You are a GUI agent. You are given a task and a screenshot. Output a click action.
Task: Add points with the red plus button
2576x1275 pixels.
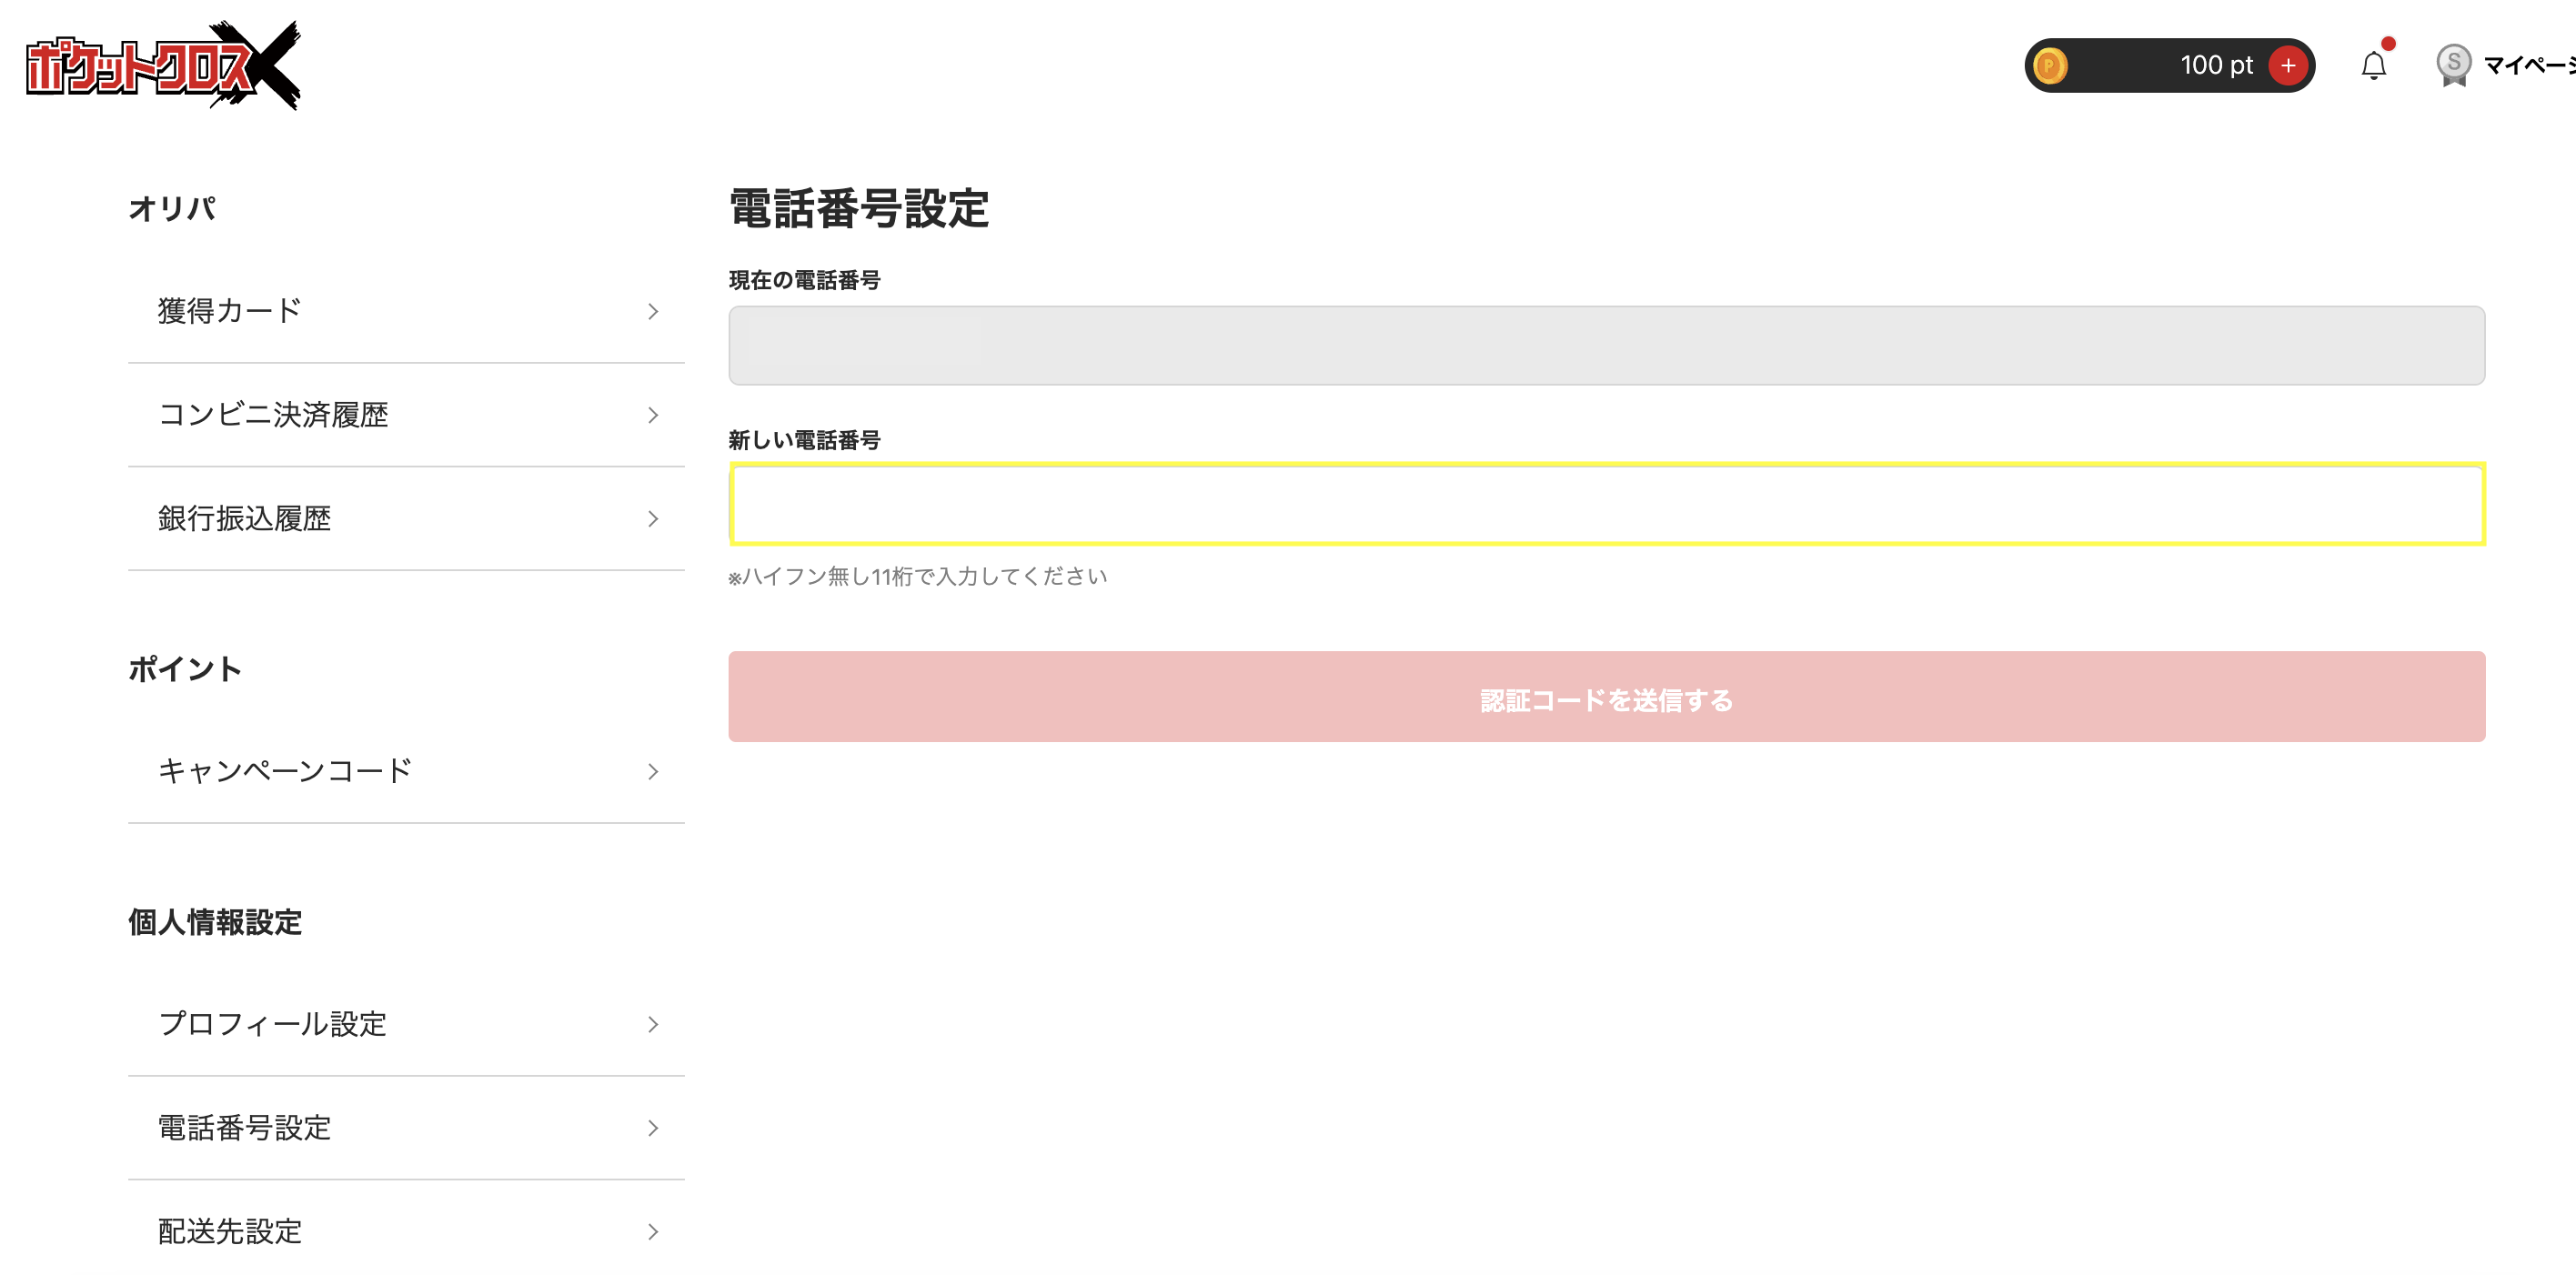click(2288, 66)
